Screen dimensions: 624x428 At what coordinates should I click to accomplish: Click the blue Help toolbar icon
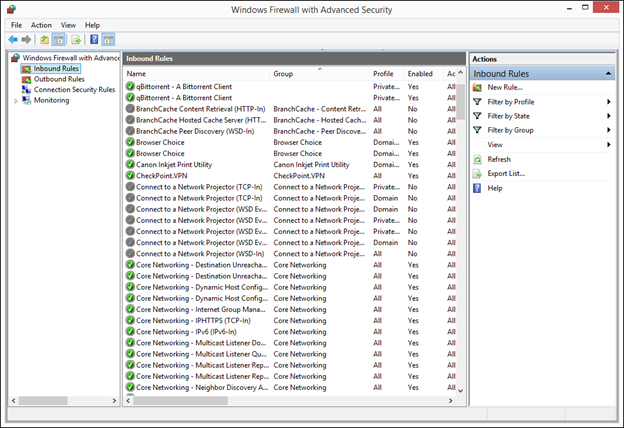(x=94, y=39)
